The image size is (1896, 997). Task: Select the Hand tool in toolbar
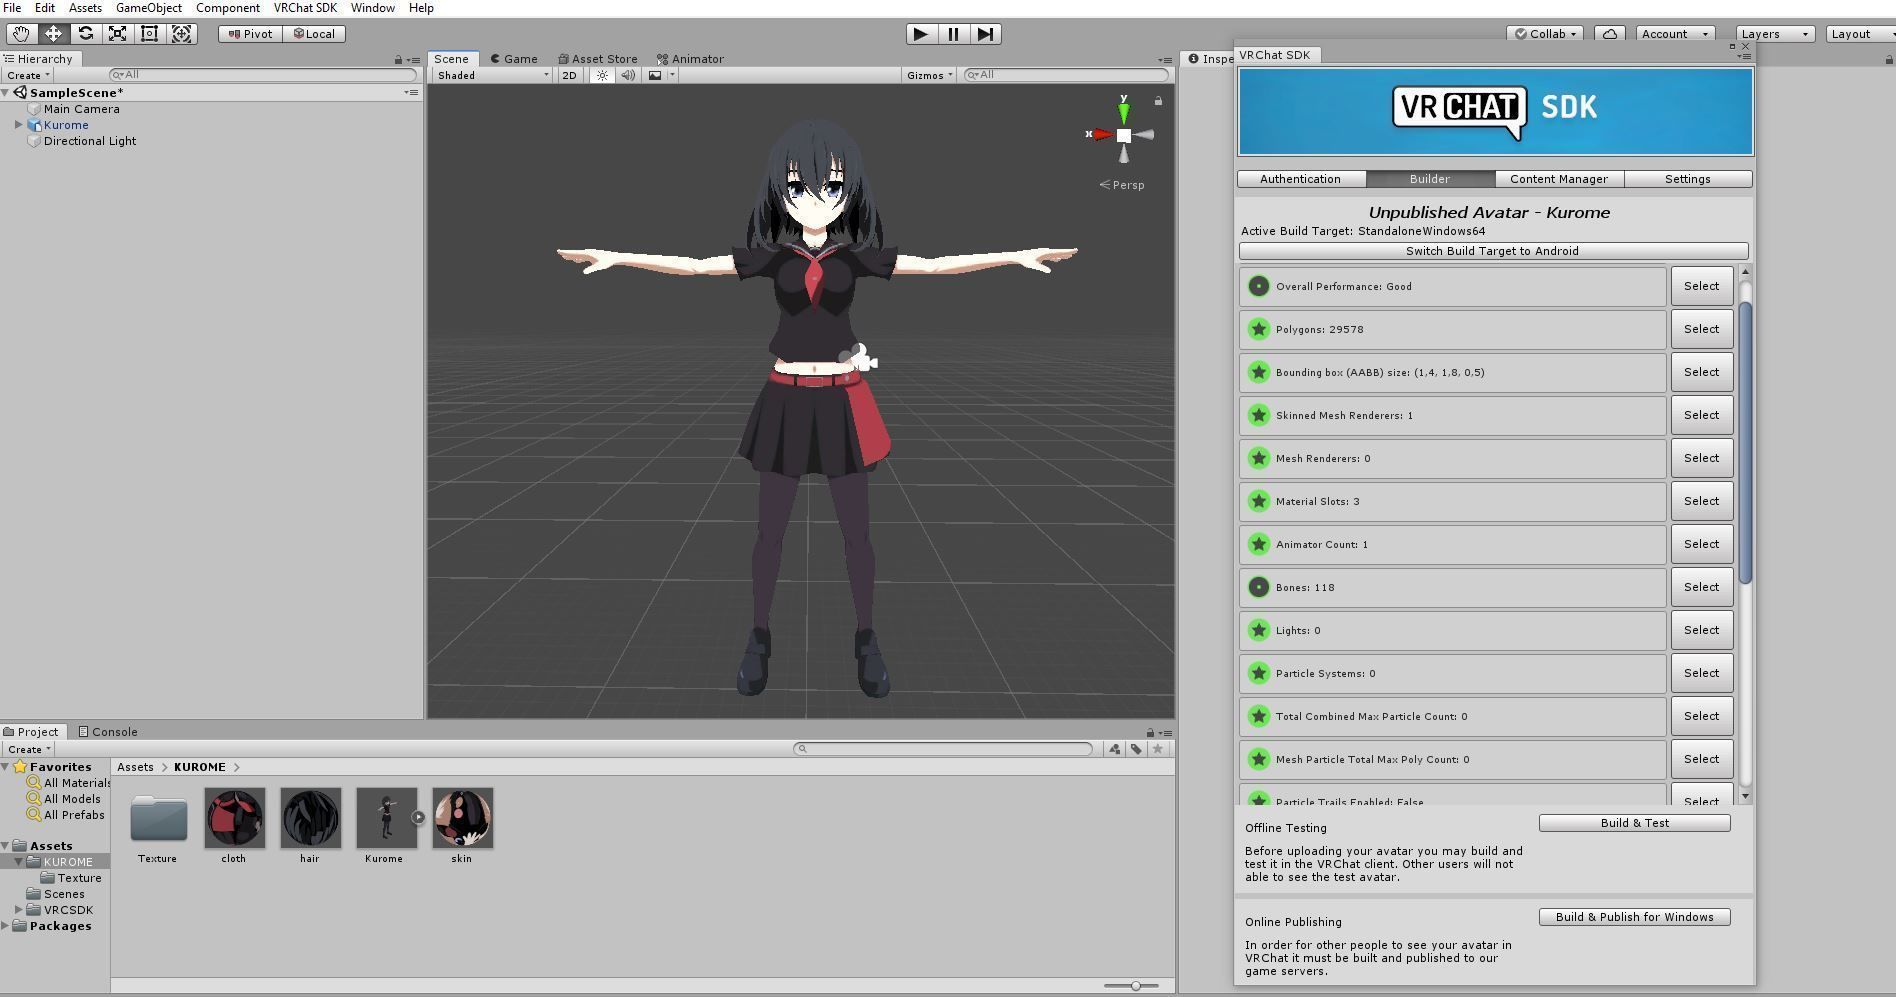21,33
